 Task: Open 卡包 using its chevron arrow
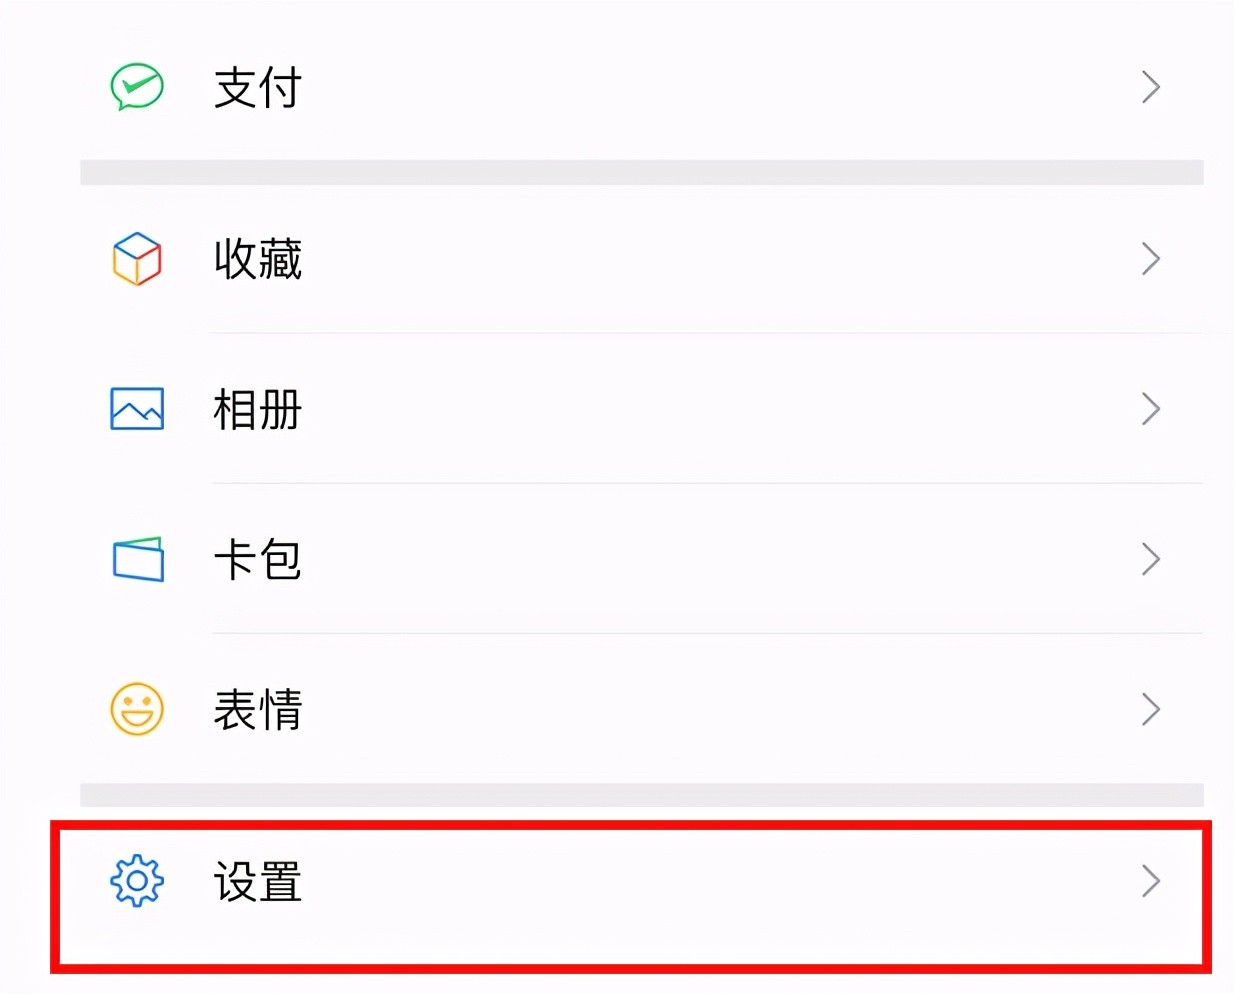coord(1151,560)
